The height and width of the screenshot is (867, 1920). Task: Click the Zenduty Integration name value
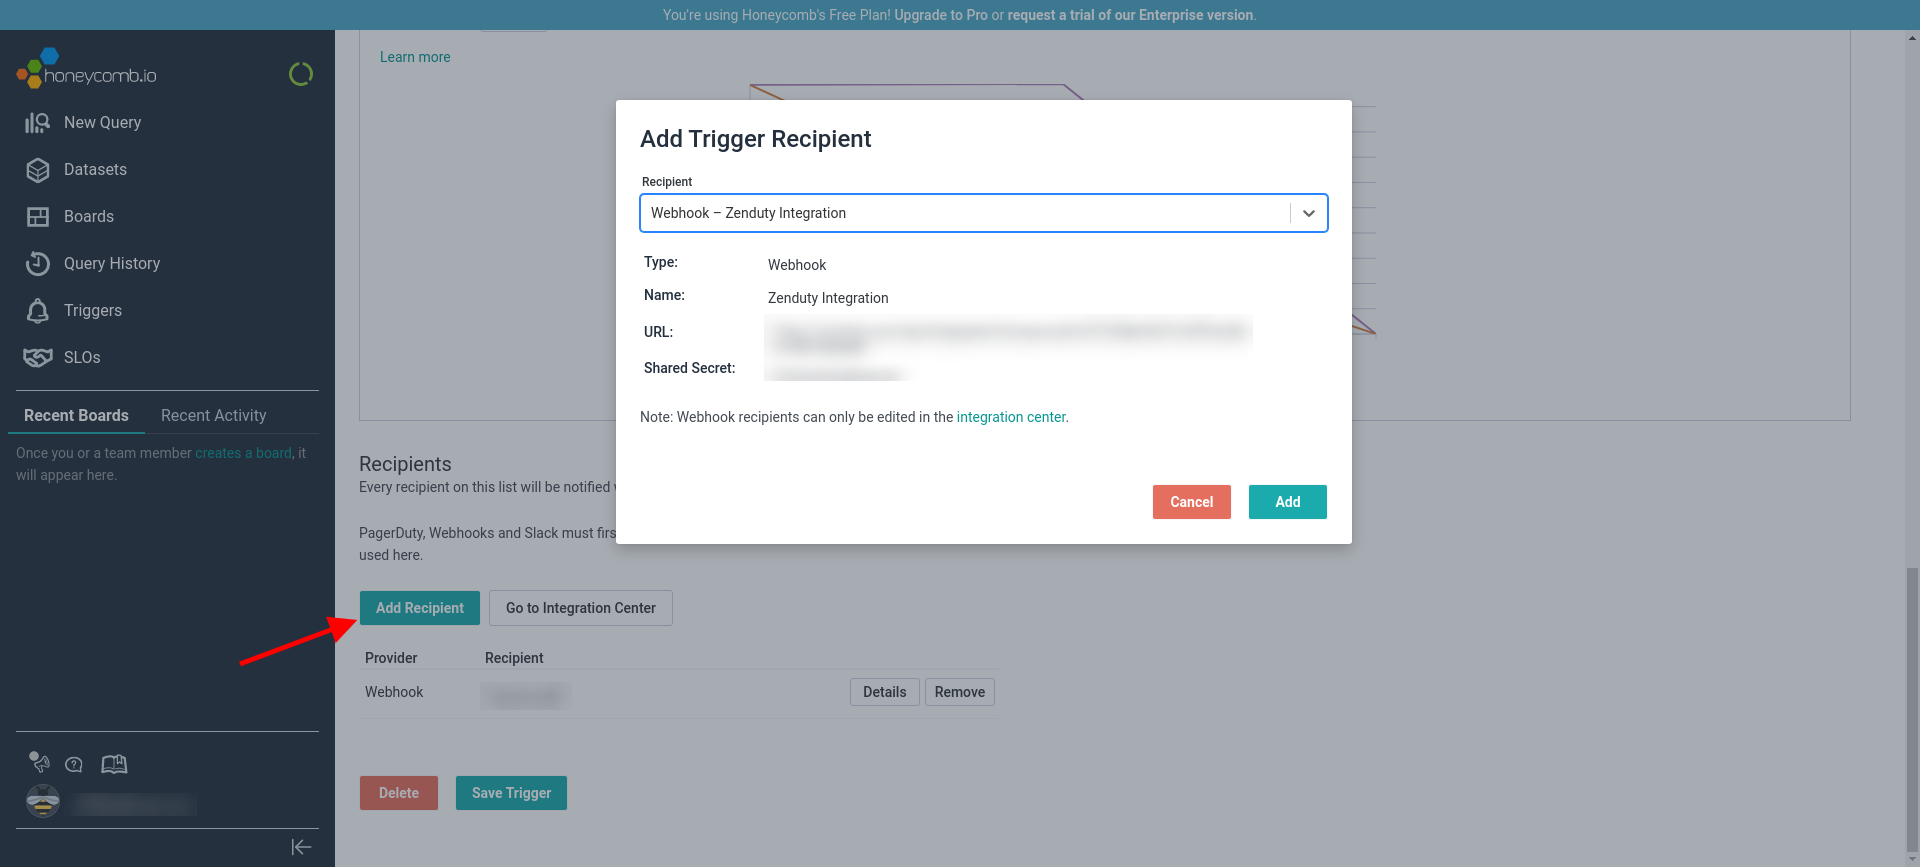(x=828, y=298)
